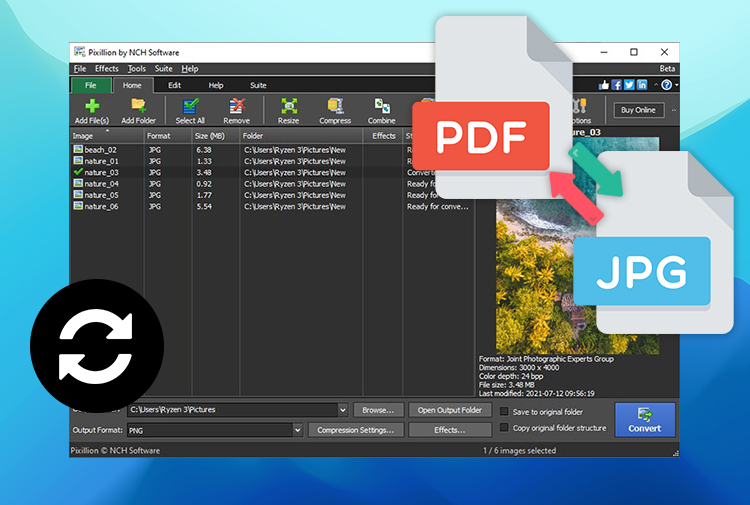Sort the list by the Folder column header
750x505 pixels.
point(301,136)
